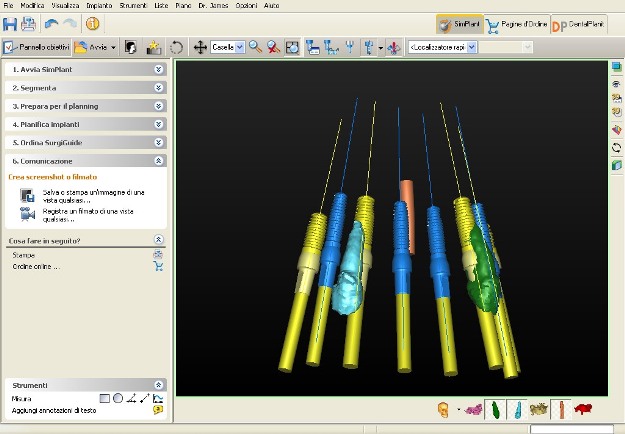Viewport: 625px width, 434px height.
Task: Click the Ordine online link
Action: [x=36, y=266]
